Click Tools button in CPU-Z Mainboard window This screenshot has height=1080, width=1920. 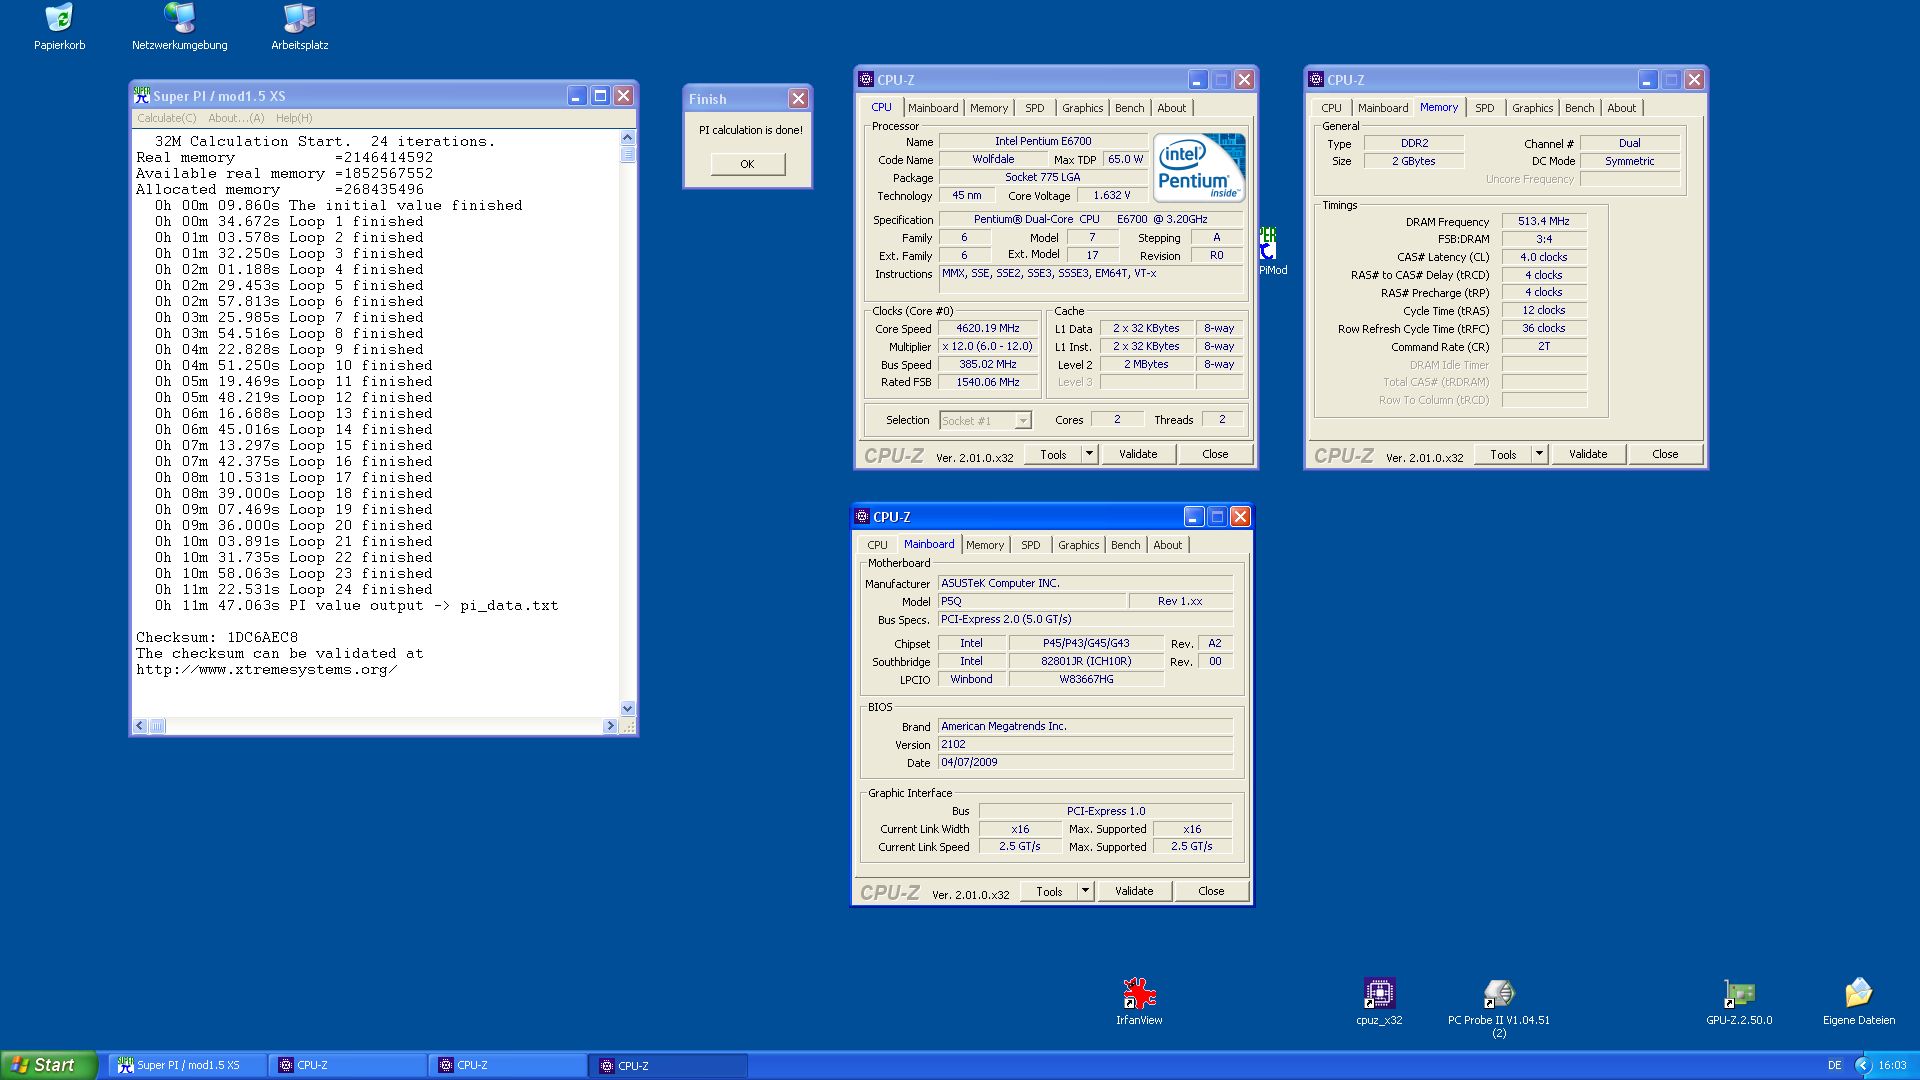(x=1049, y=891)
